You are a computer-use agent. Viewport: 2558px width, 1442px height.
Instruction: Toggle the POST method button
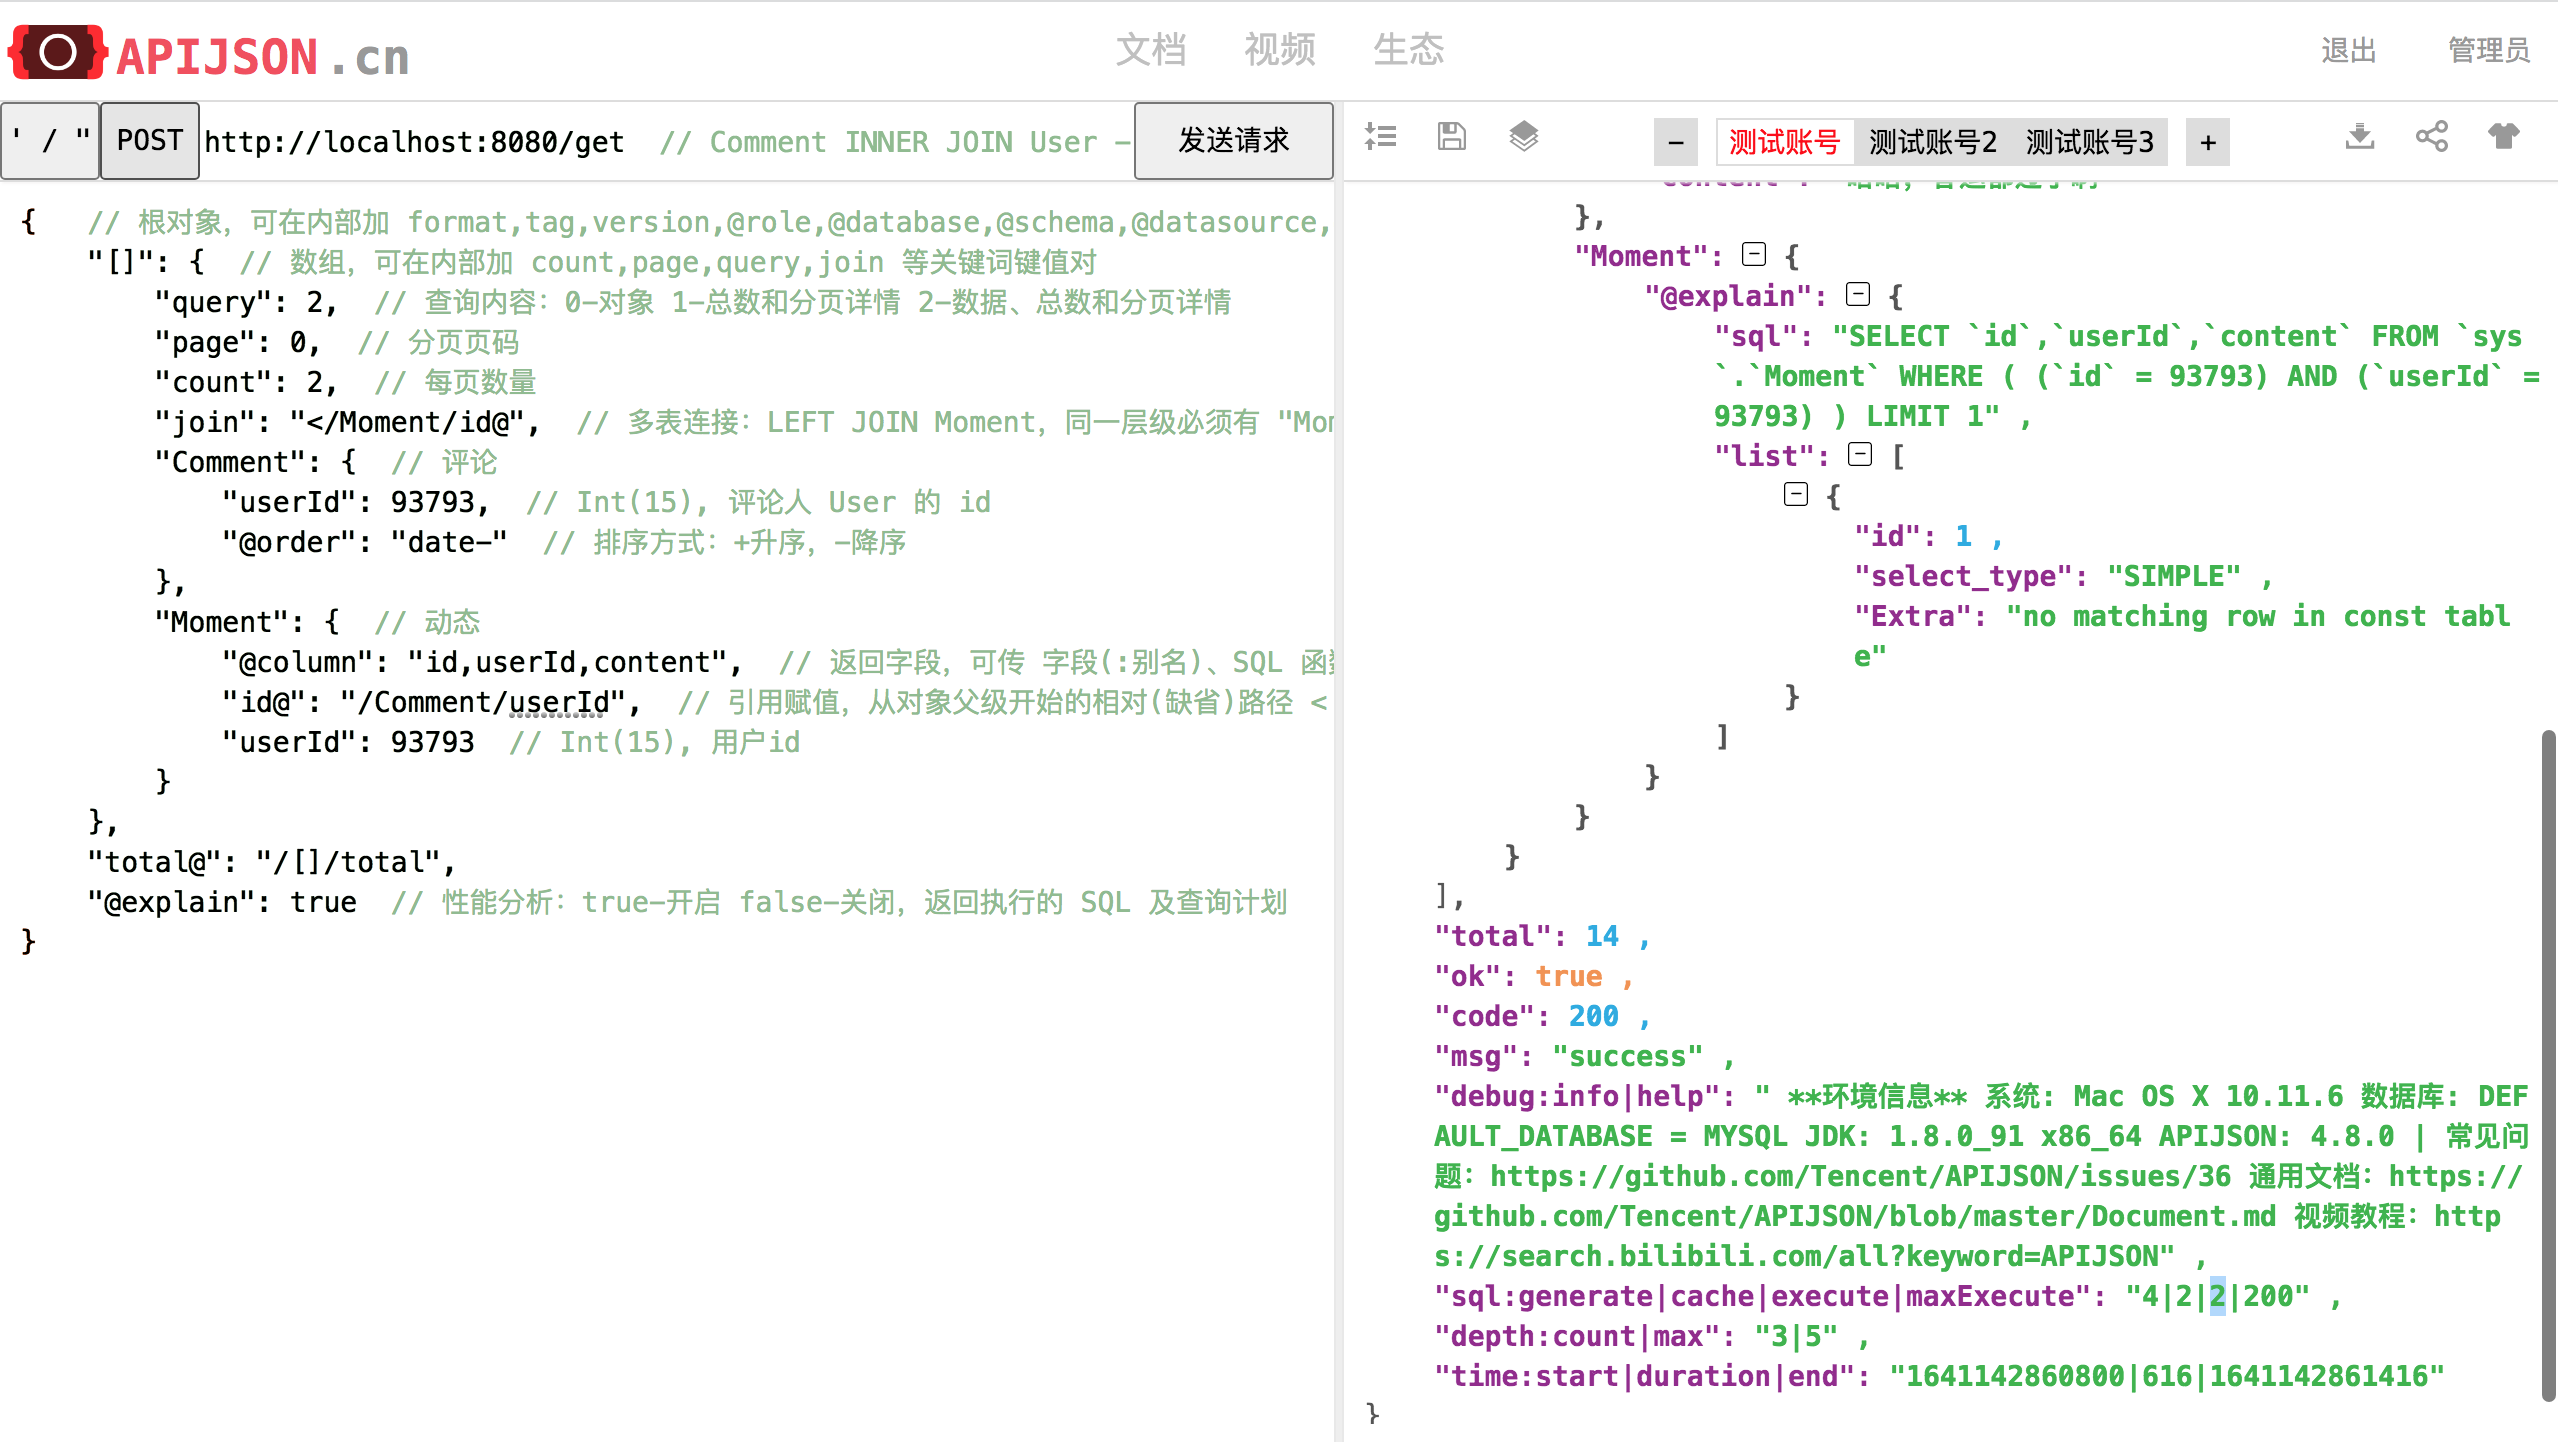150,141
